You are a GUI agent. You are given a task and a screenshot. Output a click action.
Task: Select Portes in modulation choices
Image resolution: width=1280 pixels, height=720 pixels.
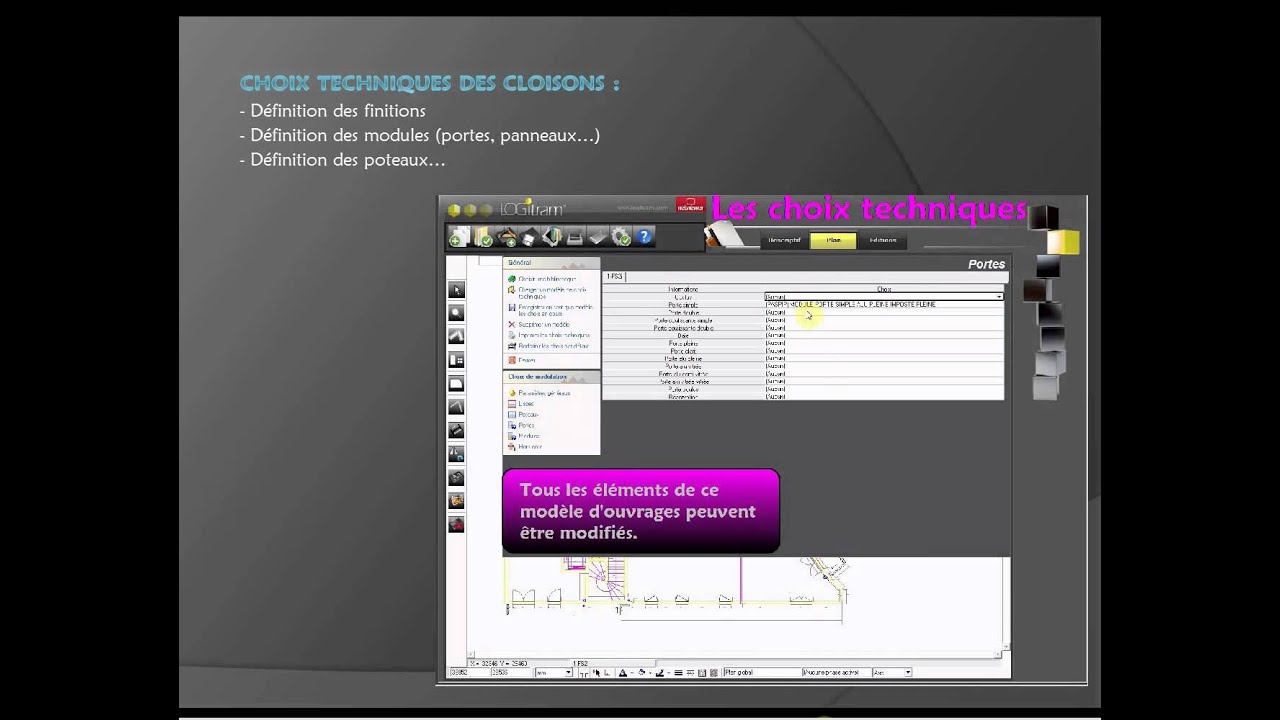tap(526, 425)
